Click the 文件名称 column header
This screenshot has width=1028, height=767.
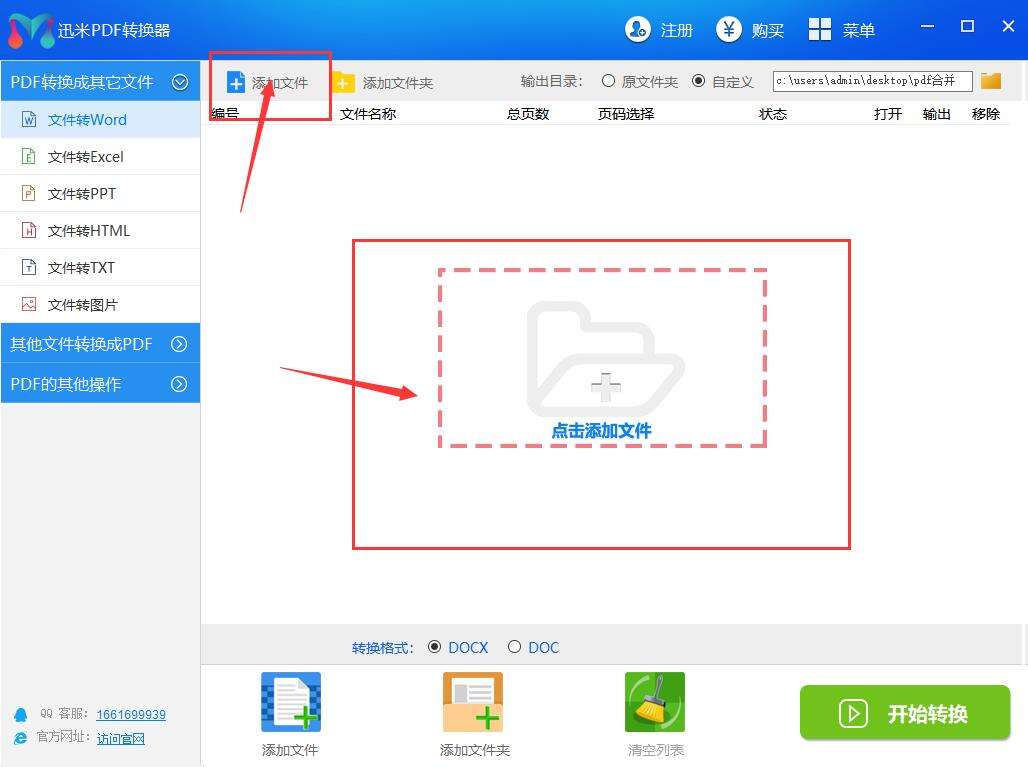[368, 114]
